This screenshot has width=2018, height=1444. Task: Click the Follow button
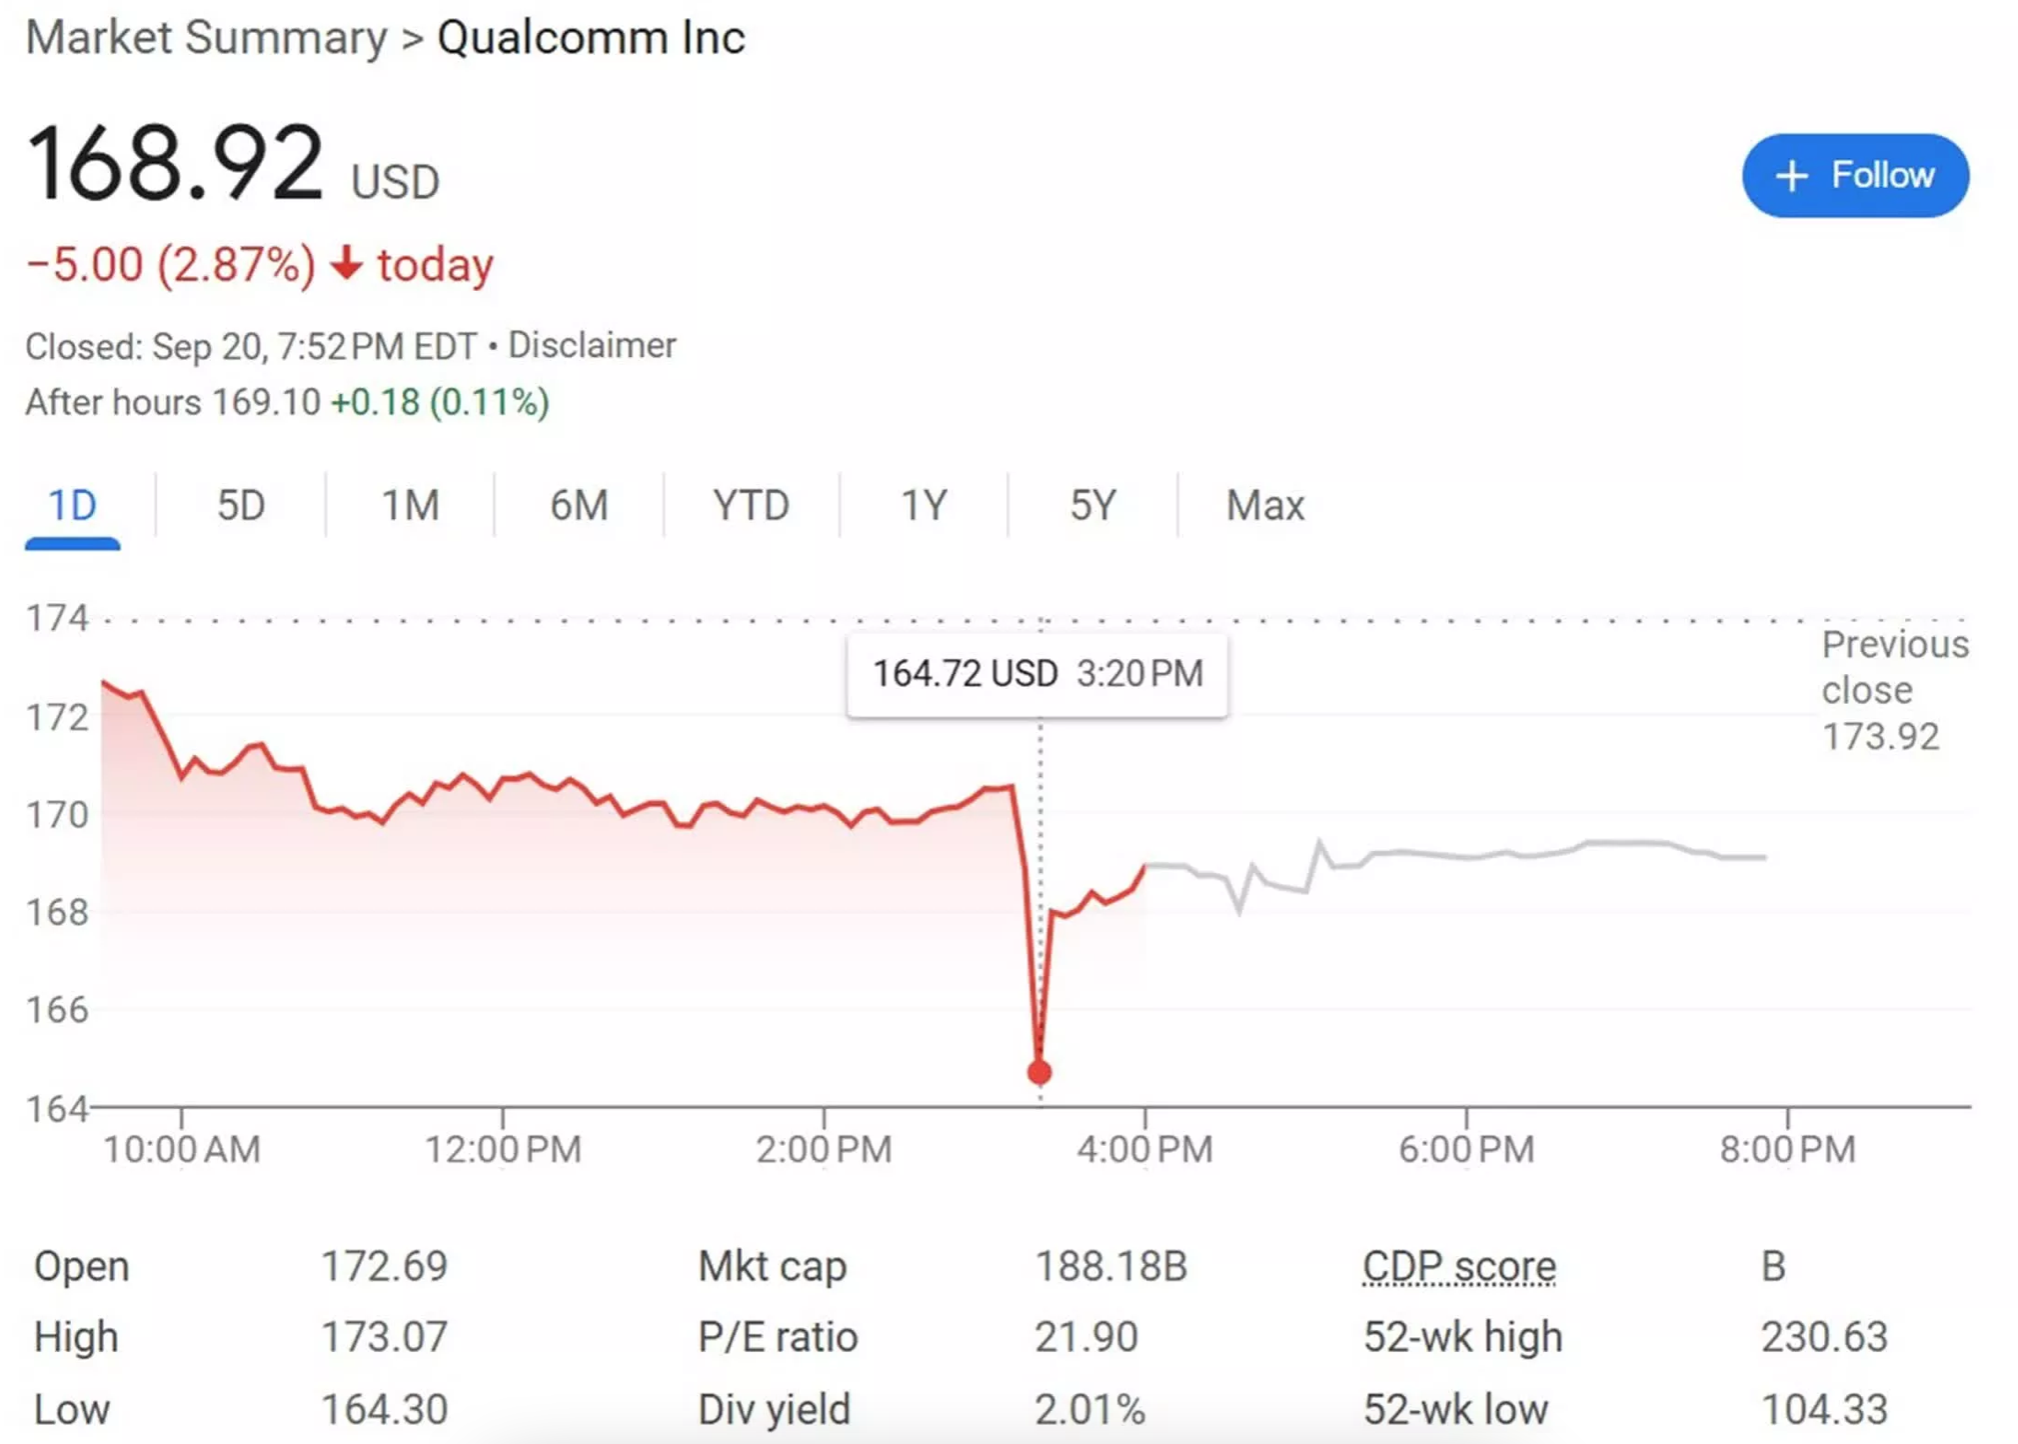[1854, 176]
